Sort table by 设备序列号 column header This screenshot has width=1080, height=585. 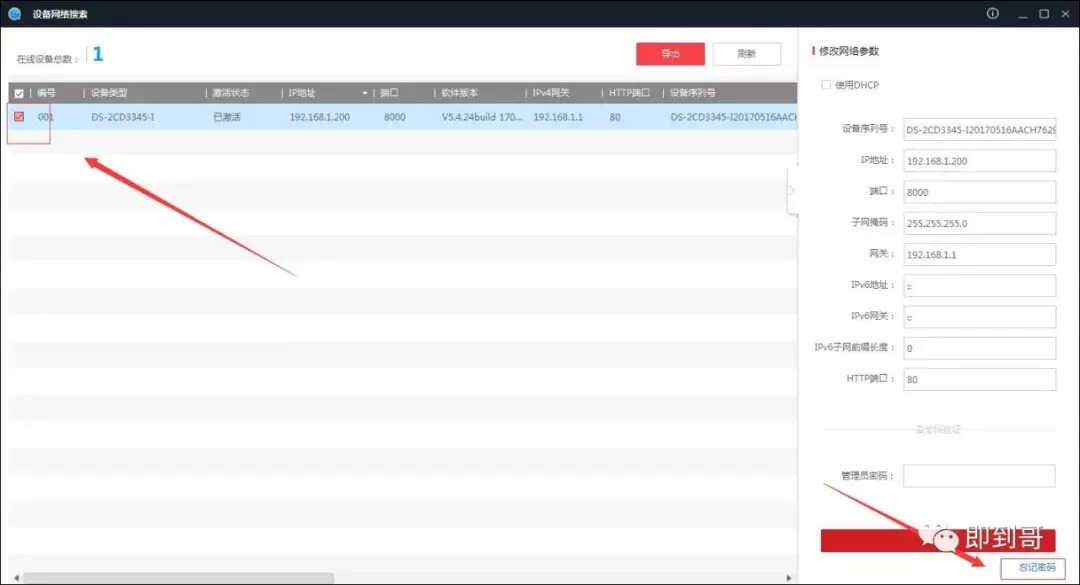click(692, 93)
